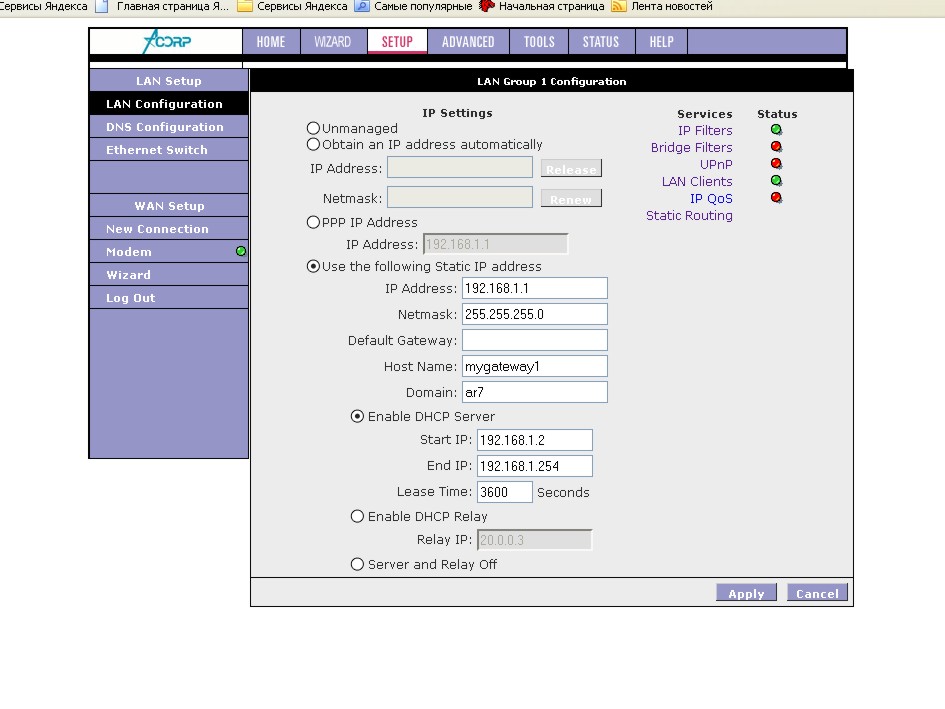Viewport: 945px width, 709px height.
Task: Click the red Bridge Filters status indicator
Action: tap(776, 147)
